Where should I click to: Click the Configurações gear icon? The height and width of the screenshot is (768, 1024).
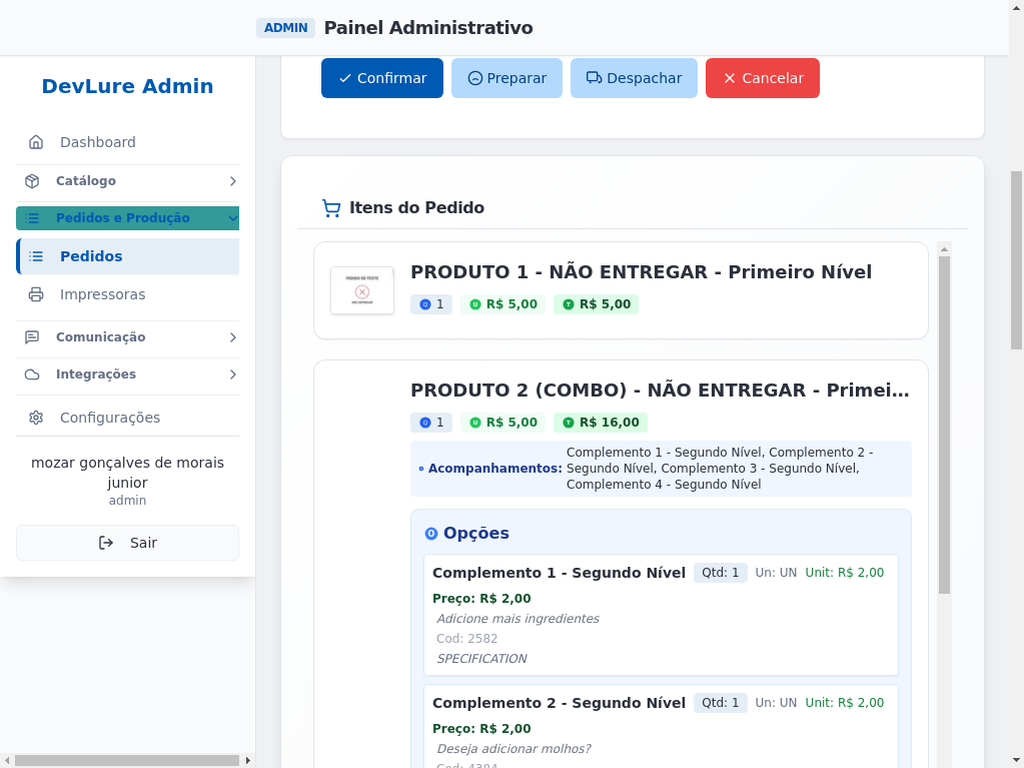[x=36, y=418]
